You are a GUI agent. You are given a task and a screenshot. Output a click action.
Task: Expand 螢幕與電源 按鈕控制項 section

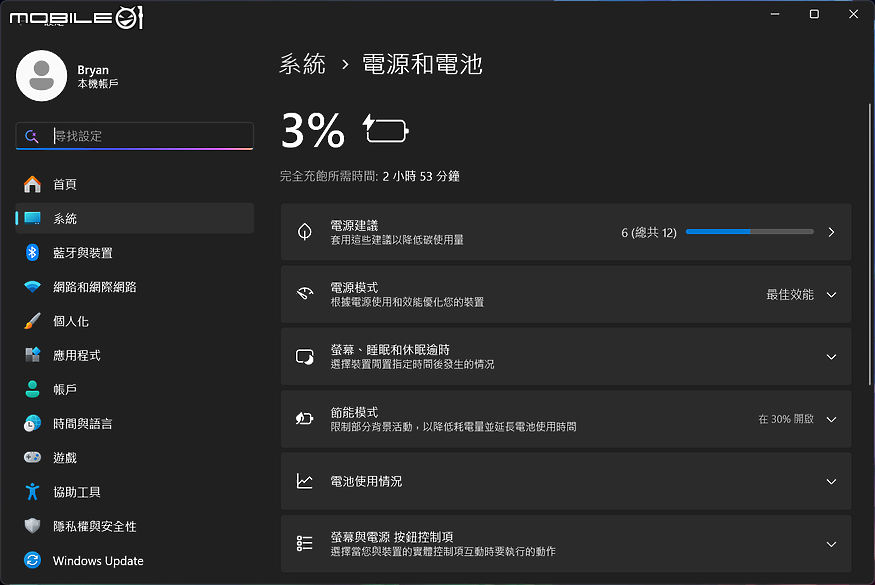click(566, 544)
